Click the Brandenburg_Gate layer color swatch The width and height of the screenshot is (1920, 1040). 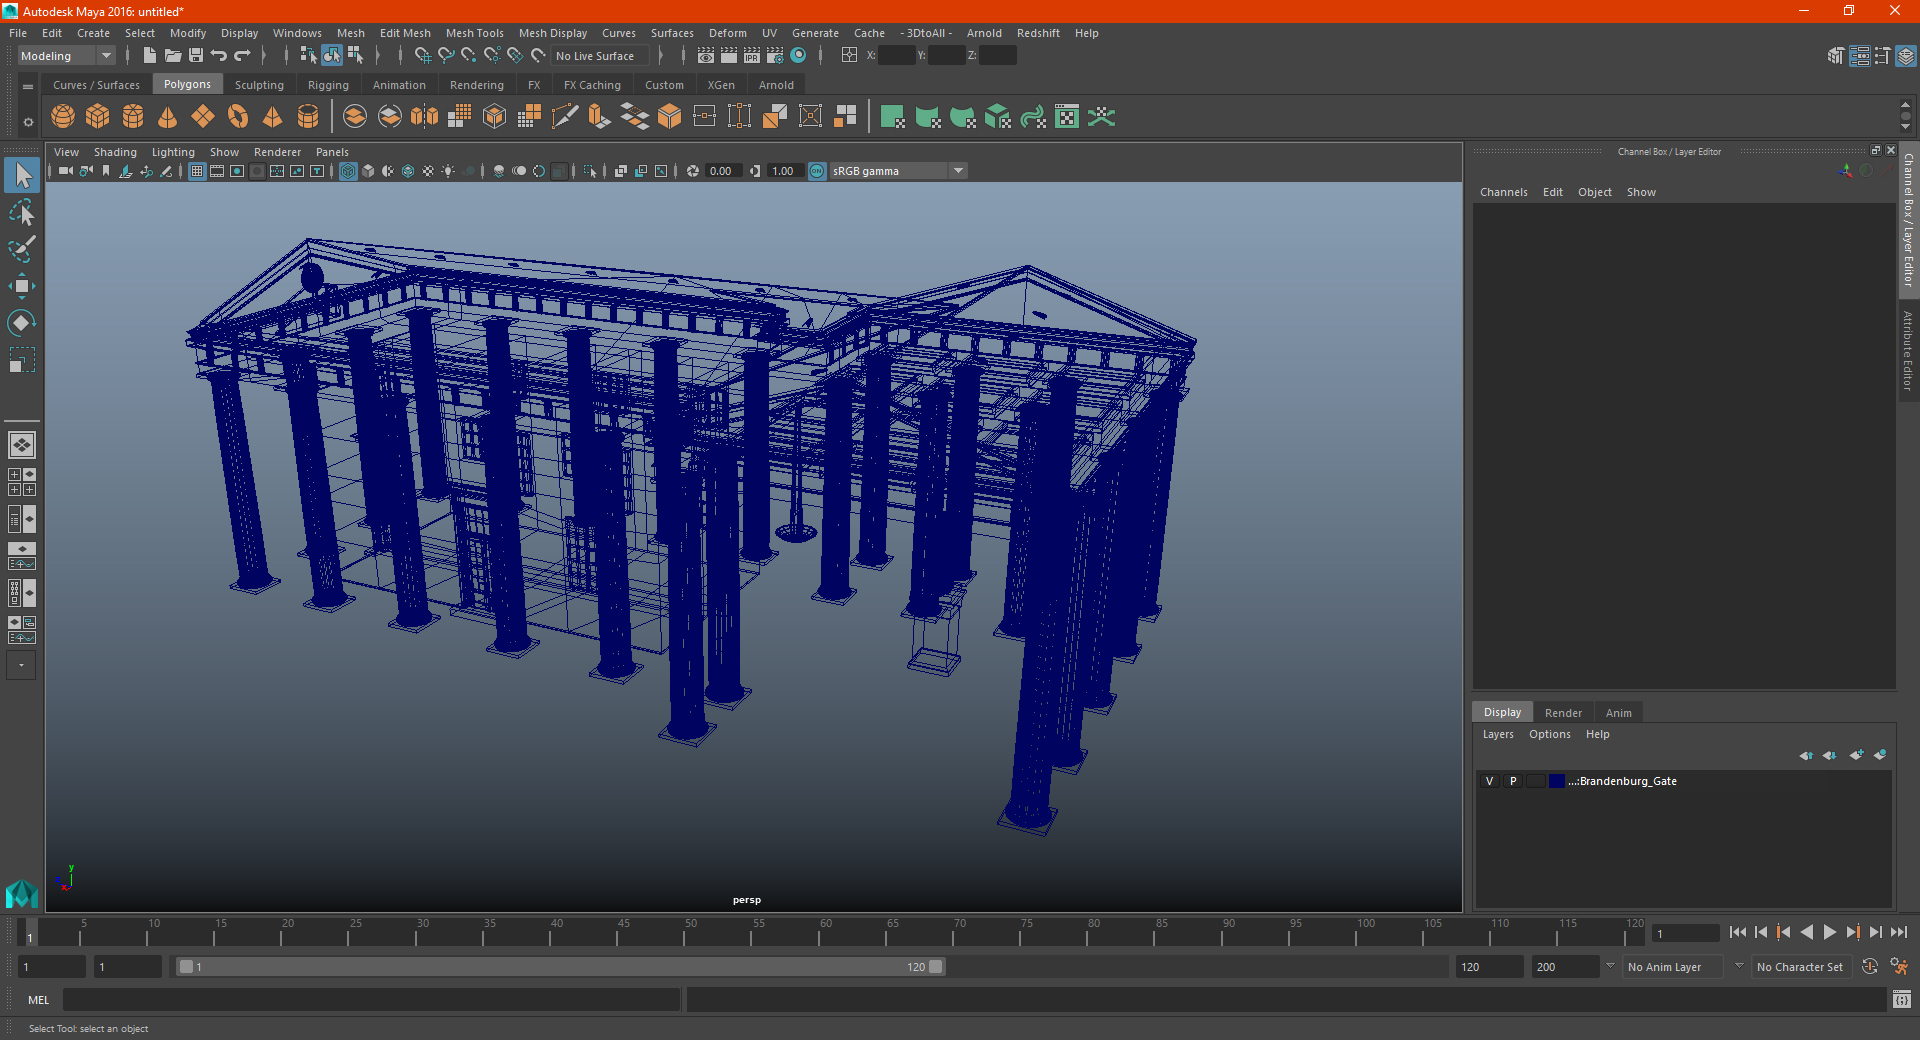[x=1557, y=781]
